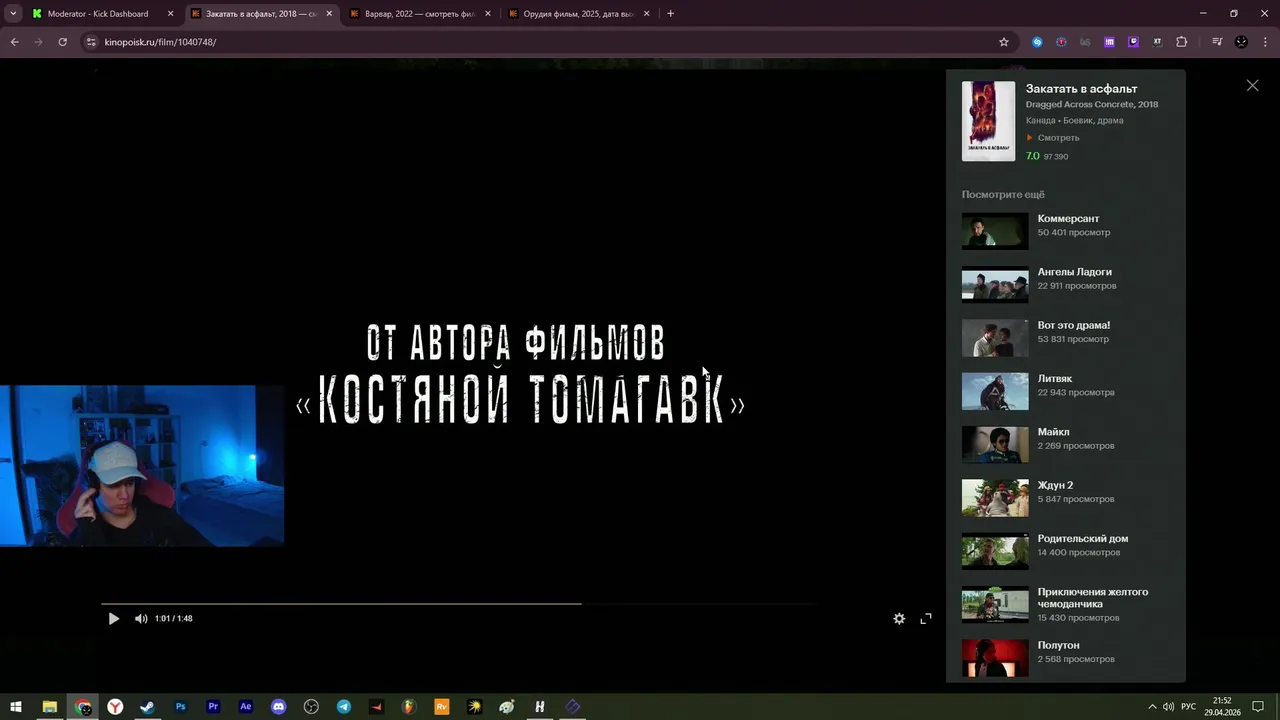
Task: Open the purple Twitch extension
Action: click(x=1133, y=42)
